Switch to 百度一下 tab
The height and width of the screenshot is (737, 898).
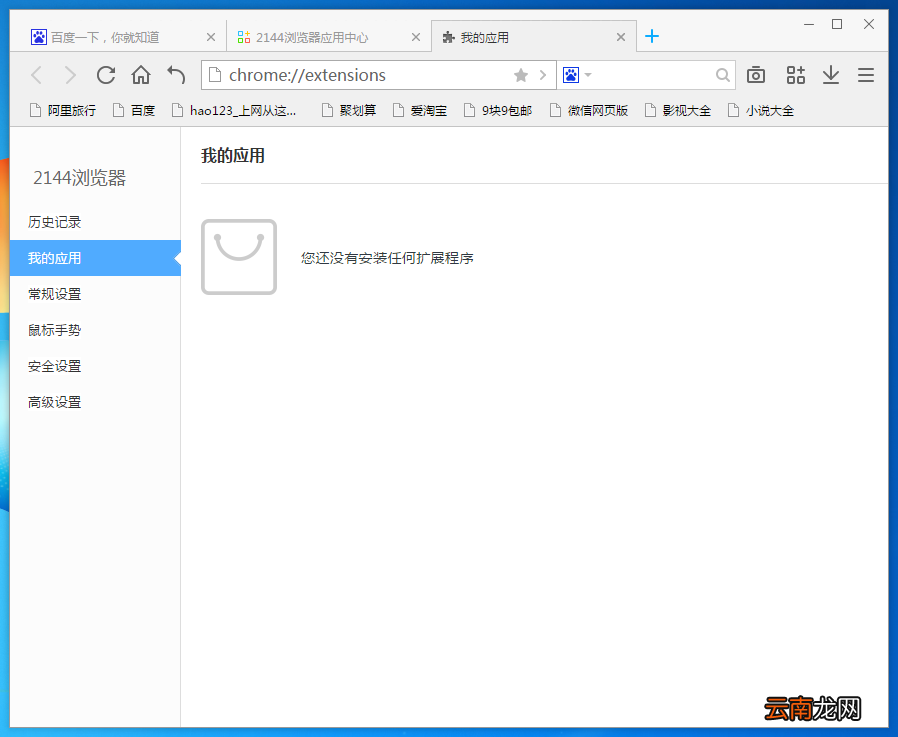click(x=117, y=37)
